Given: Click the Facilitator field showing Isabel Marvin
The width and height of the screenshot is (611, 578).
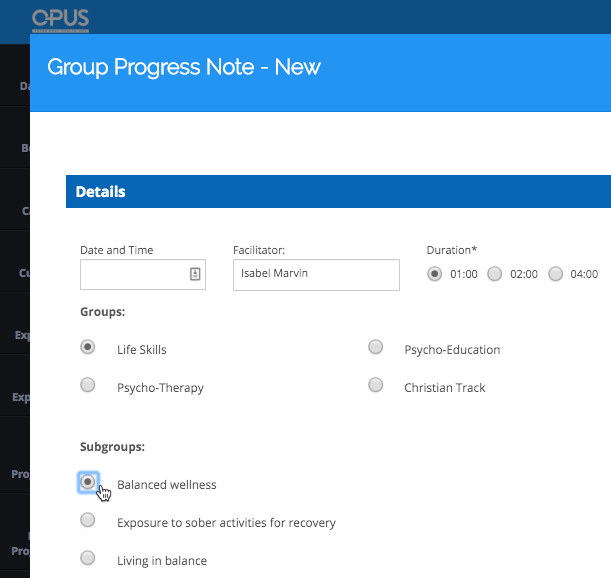Looking at the screenshot, I should 315,274.
